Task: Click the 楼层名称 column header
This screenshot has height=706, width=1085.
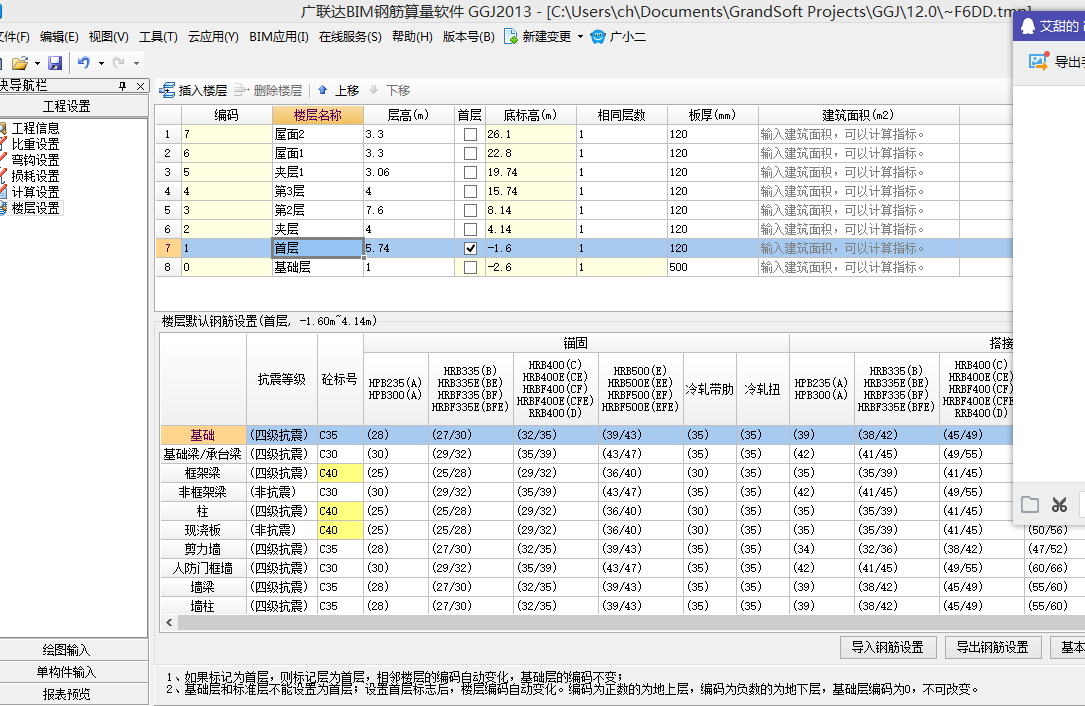Action: coord(318,115)
